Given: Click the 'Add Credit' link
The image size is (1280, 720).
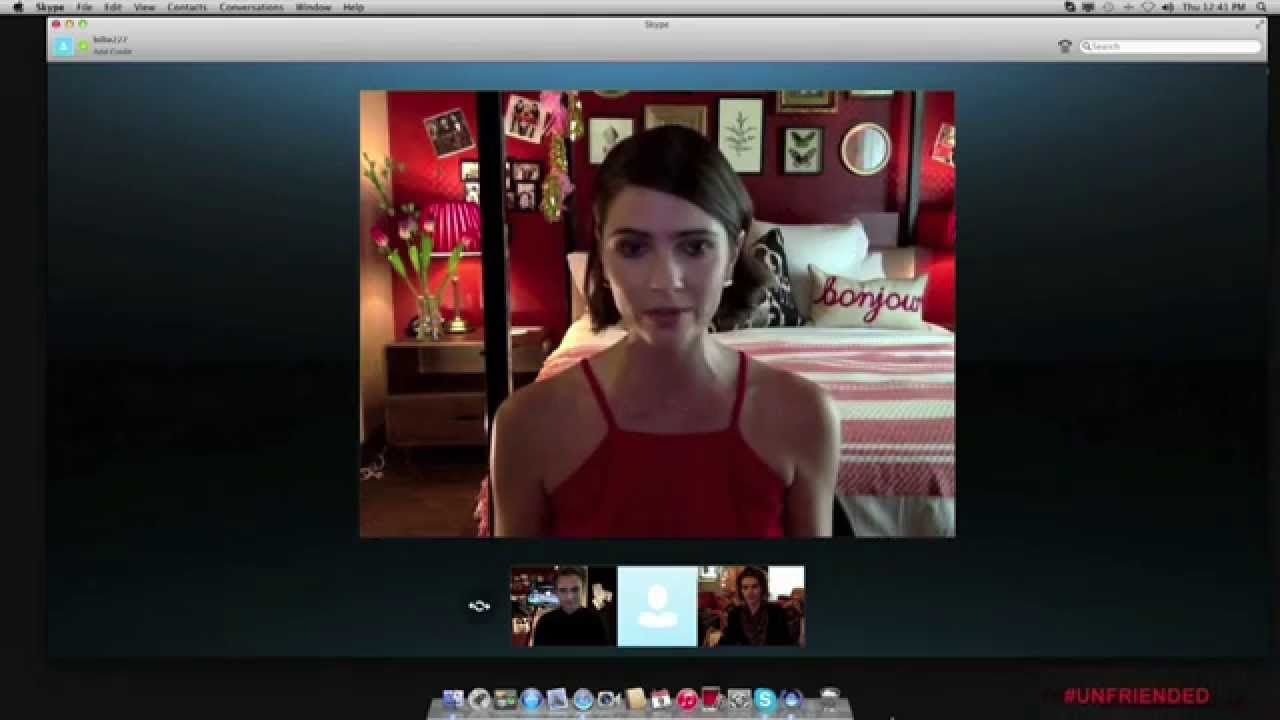Looking at the screenshot, I should 112,52.
